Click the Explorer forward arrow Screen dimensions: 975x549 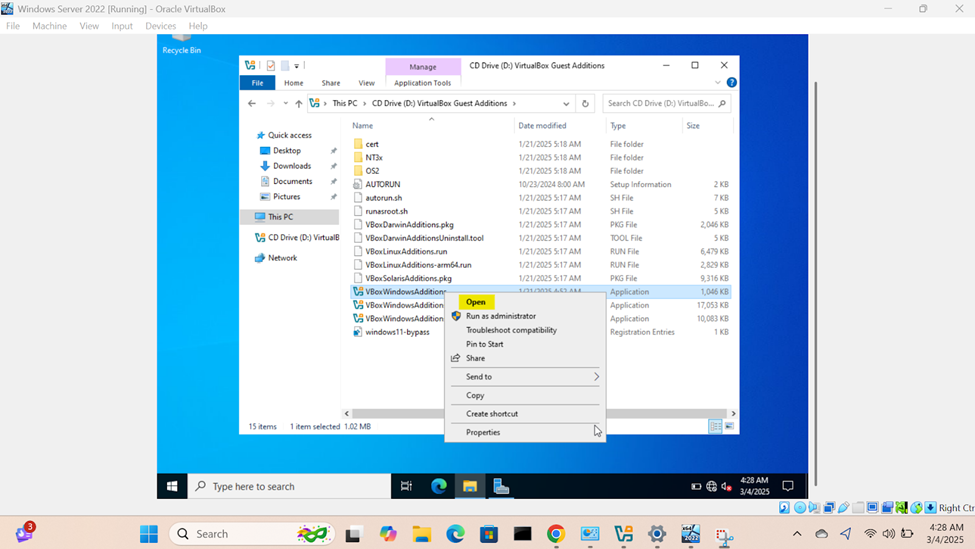(x=270, y=103)
